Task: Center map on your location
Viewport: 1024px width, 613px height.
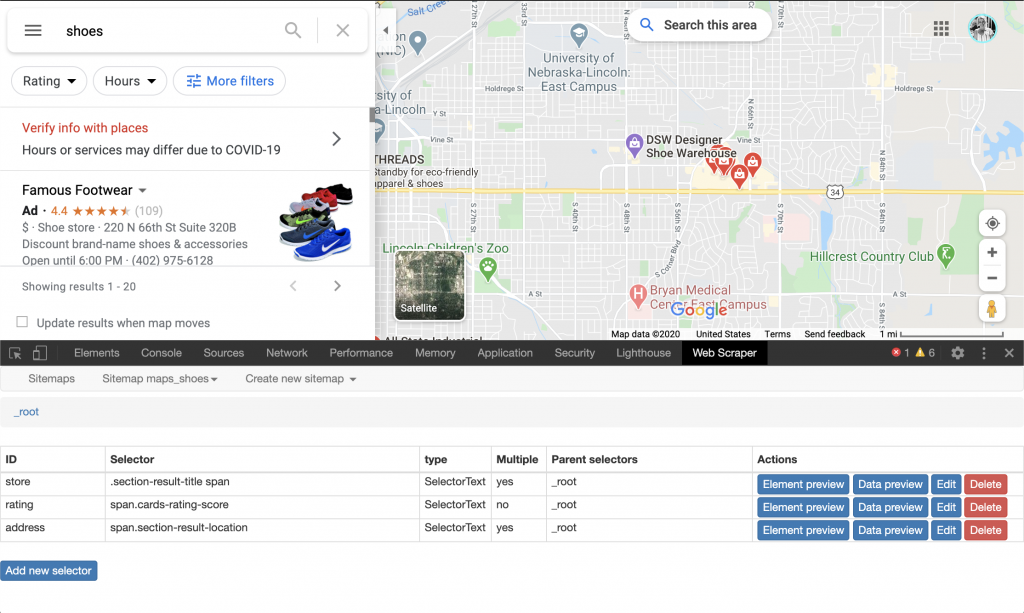Action: tap(991, 223)
